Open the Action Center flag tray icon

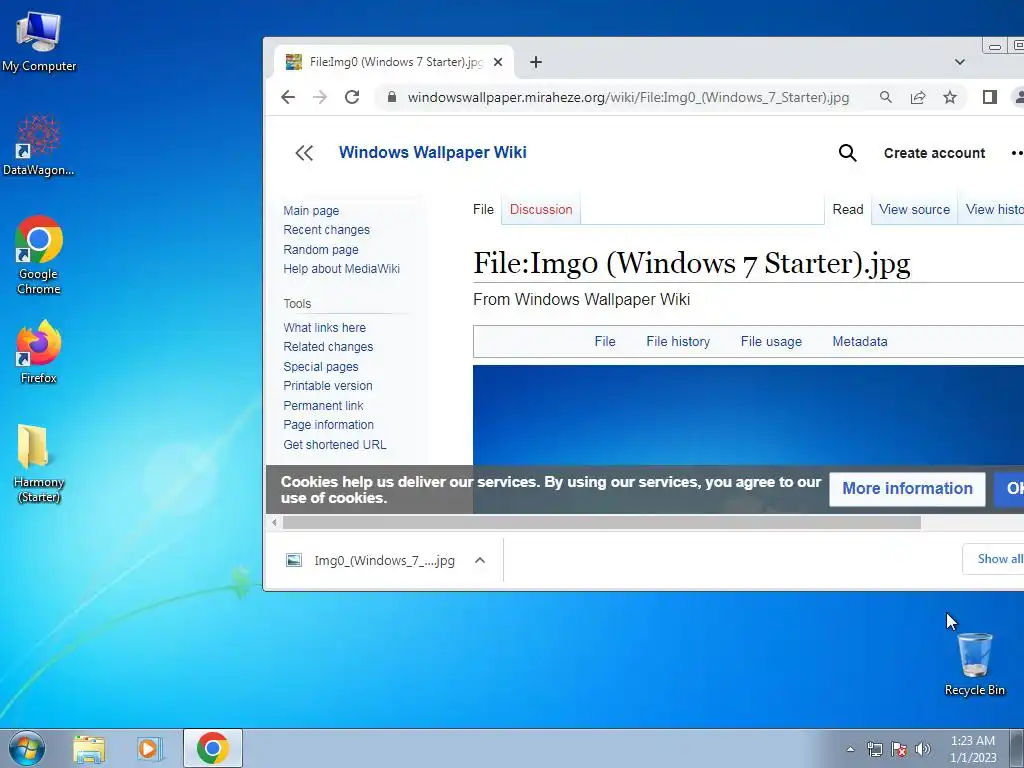899,749
